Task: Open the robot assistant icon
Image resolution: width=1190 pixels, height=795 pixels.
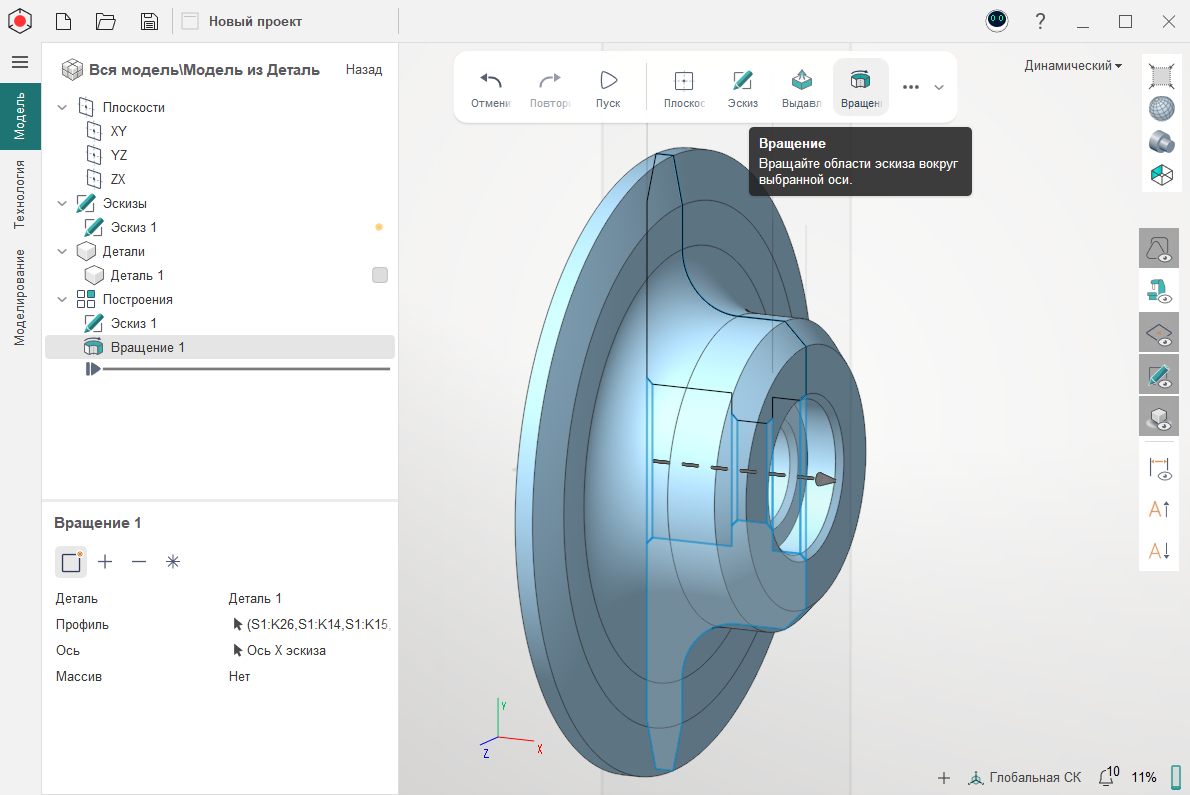Action: (x=996, y=21)
